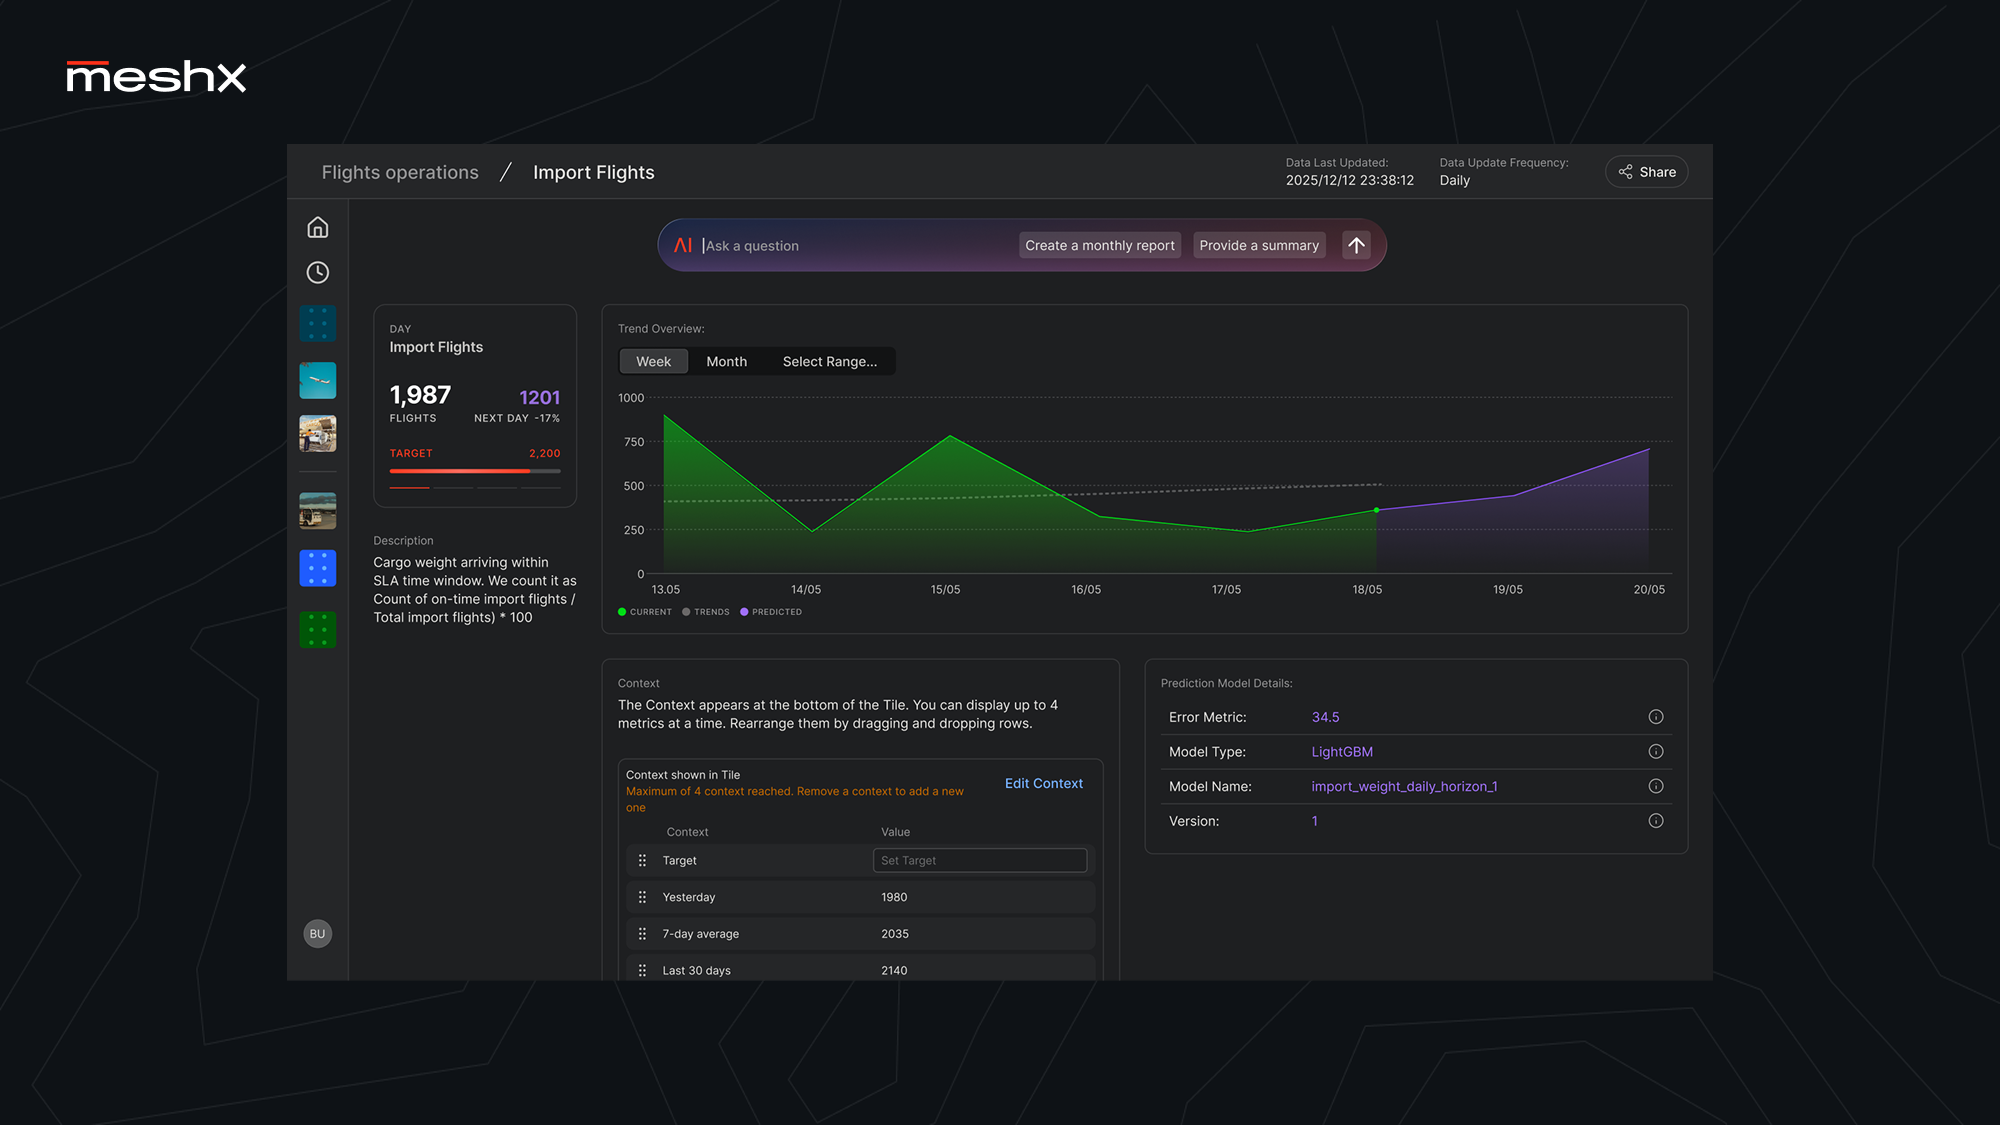Open the dark teal dotted tile in sidebar
Image resolution: width=2000 pixels, height=1125 pixels.
(317, 324)
